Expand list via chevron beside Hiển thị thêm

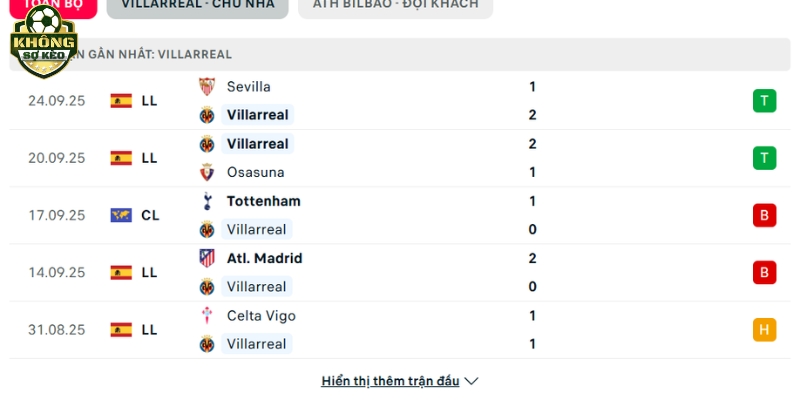pos(471,381)
